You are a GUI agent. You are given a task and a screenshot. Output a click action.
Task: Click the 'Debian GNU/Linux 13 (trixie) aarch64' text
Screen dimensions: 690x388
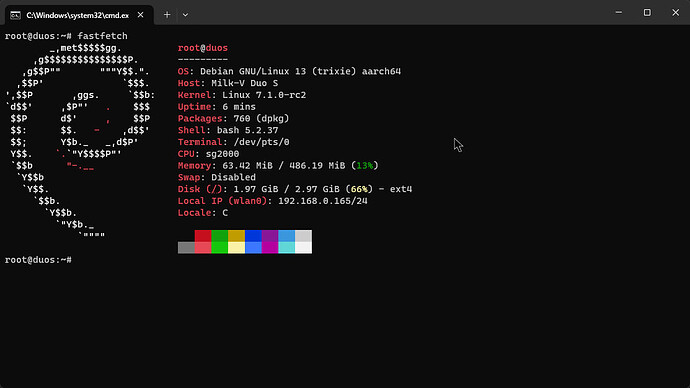[x=301, y=71]
